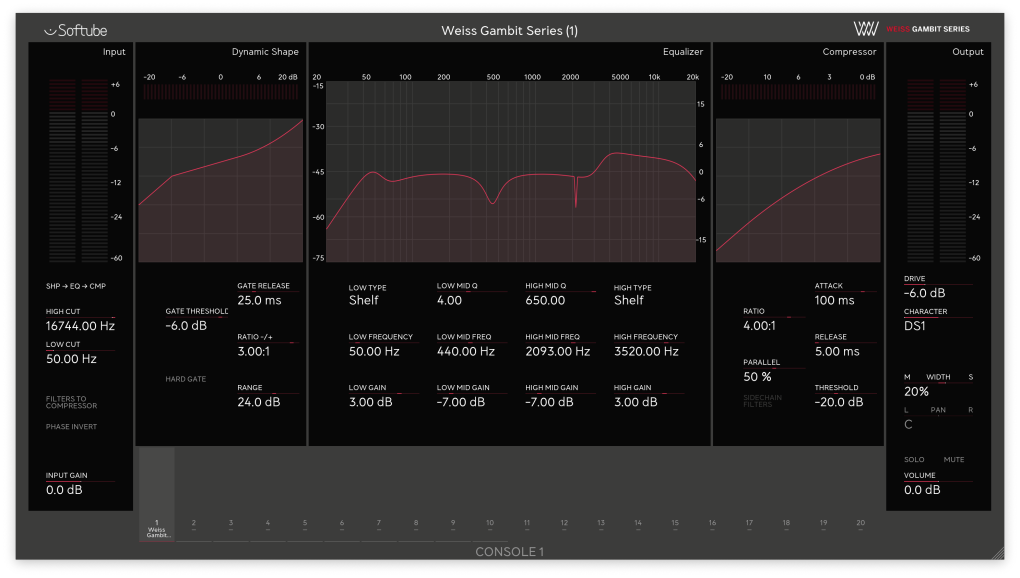The image size is (1020, 578).
Task: Mute the channel
Action: click(954, 460)
